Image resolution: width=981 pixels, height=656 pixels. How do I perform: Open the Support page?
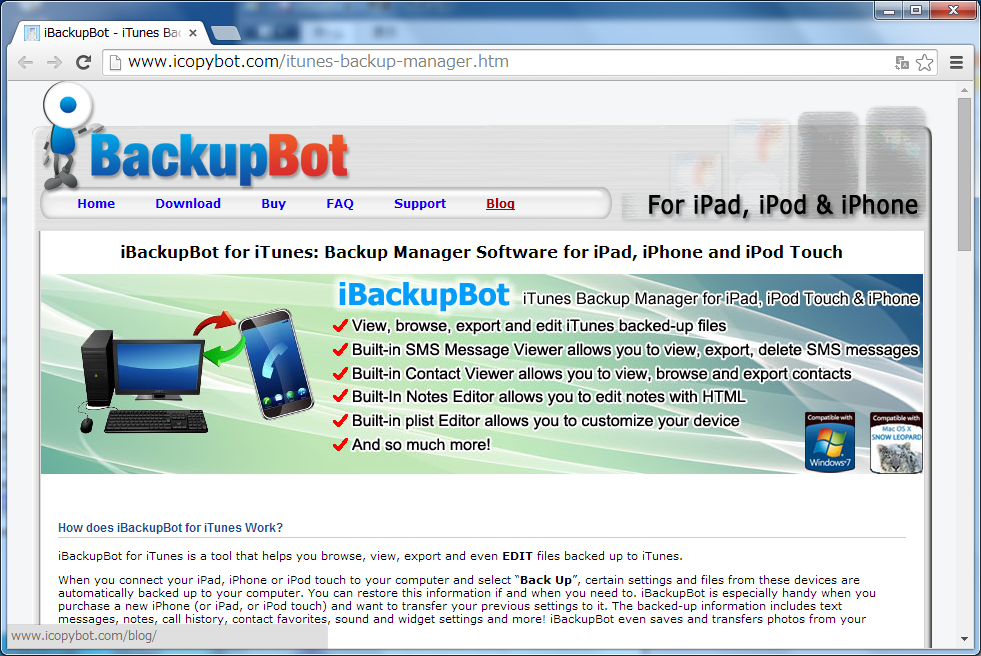pos(419,203)
